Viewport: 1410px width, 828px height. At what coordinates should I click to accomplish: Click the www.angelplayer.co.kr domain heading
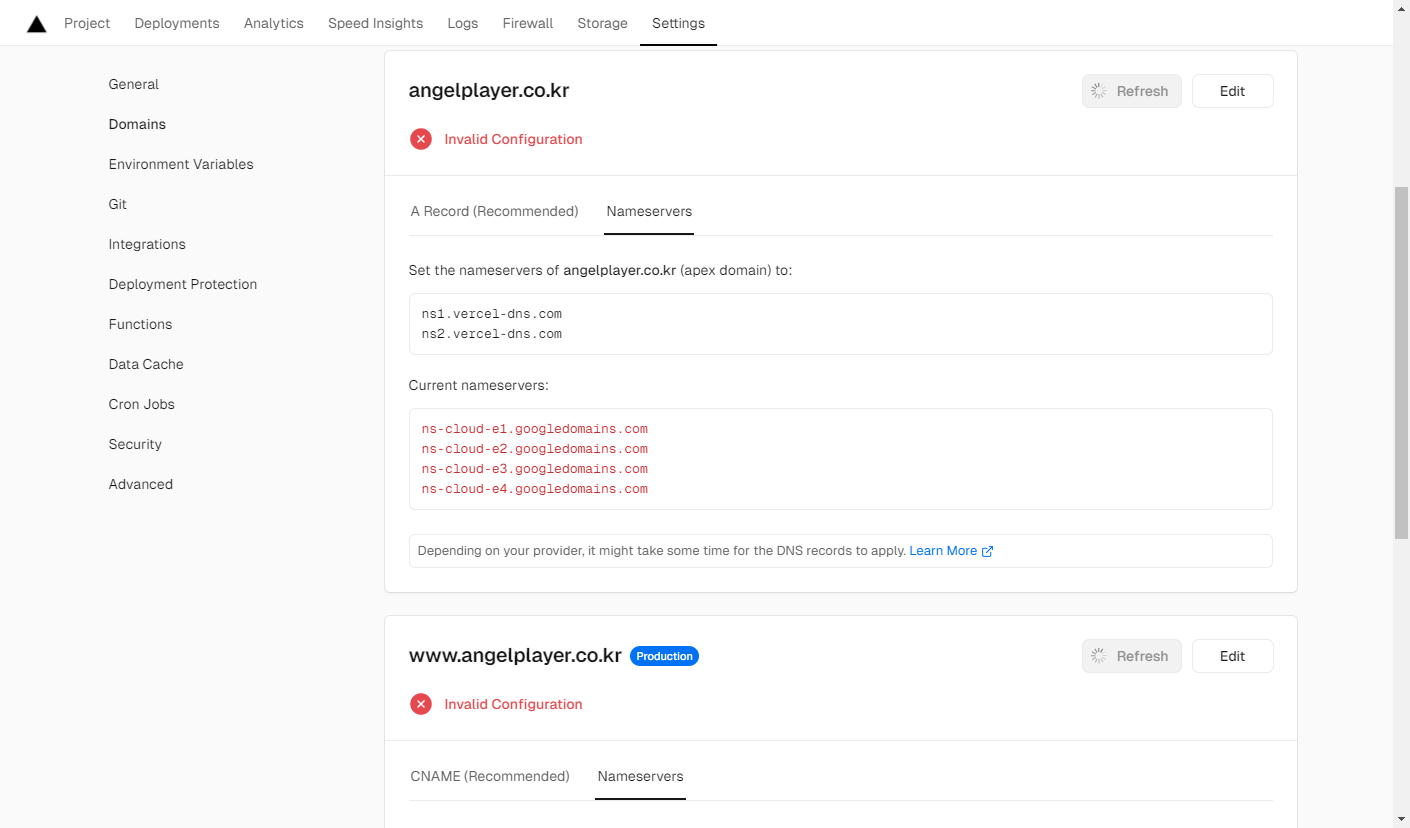[515, 656]
